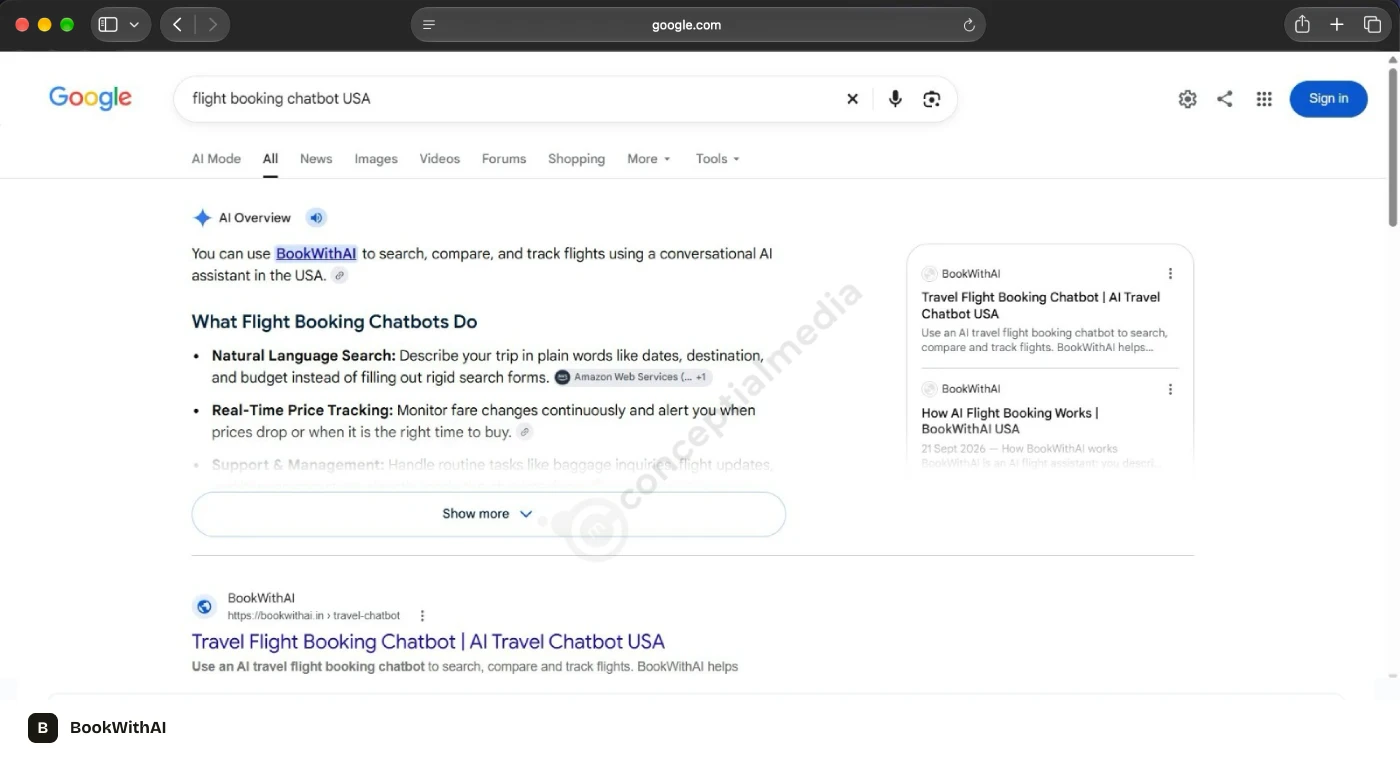This screenshot has height=760, width=1400.
Task: Open the Videos tab
Action: [x=440, y=158]
